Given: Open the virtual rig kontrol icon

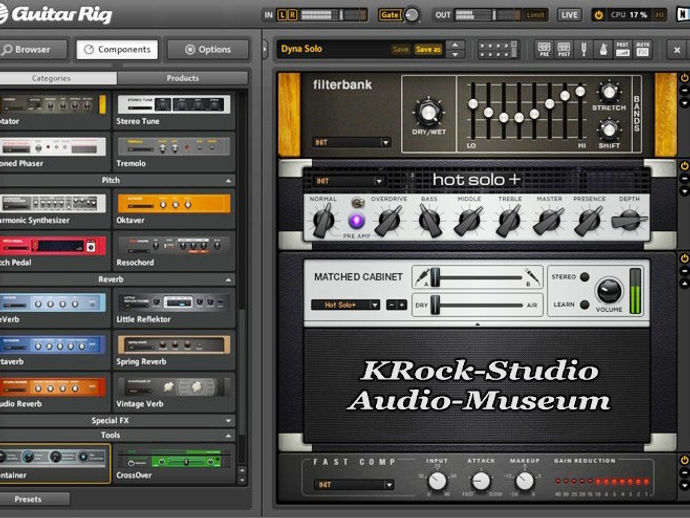Looking at the screenshot, I should pyautogui.click(x=499, y=49).
